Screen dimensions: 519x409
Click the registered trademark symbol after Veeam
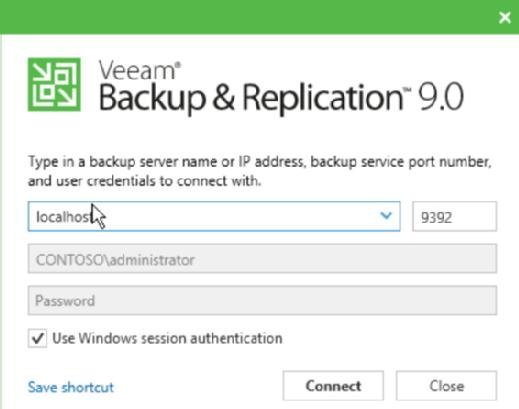tap(178, 64)
